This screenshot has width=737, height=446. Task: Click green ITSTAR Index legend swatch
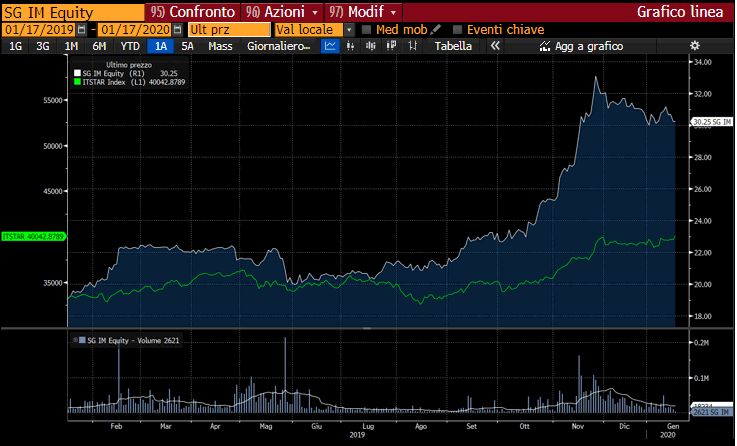(77, 81)
